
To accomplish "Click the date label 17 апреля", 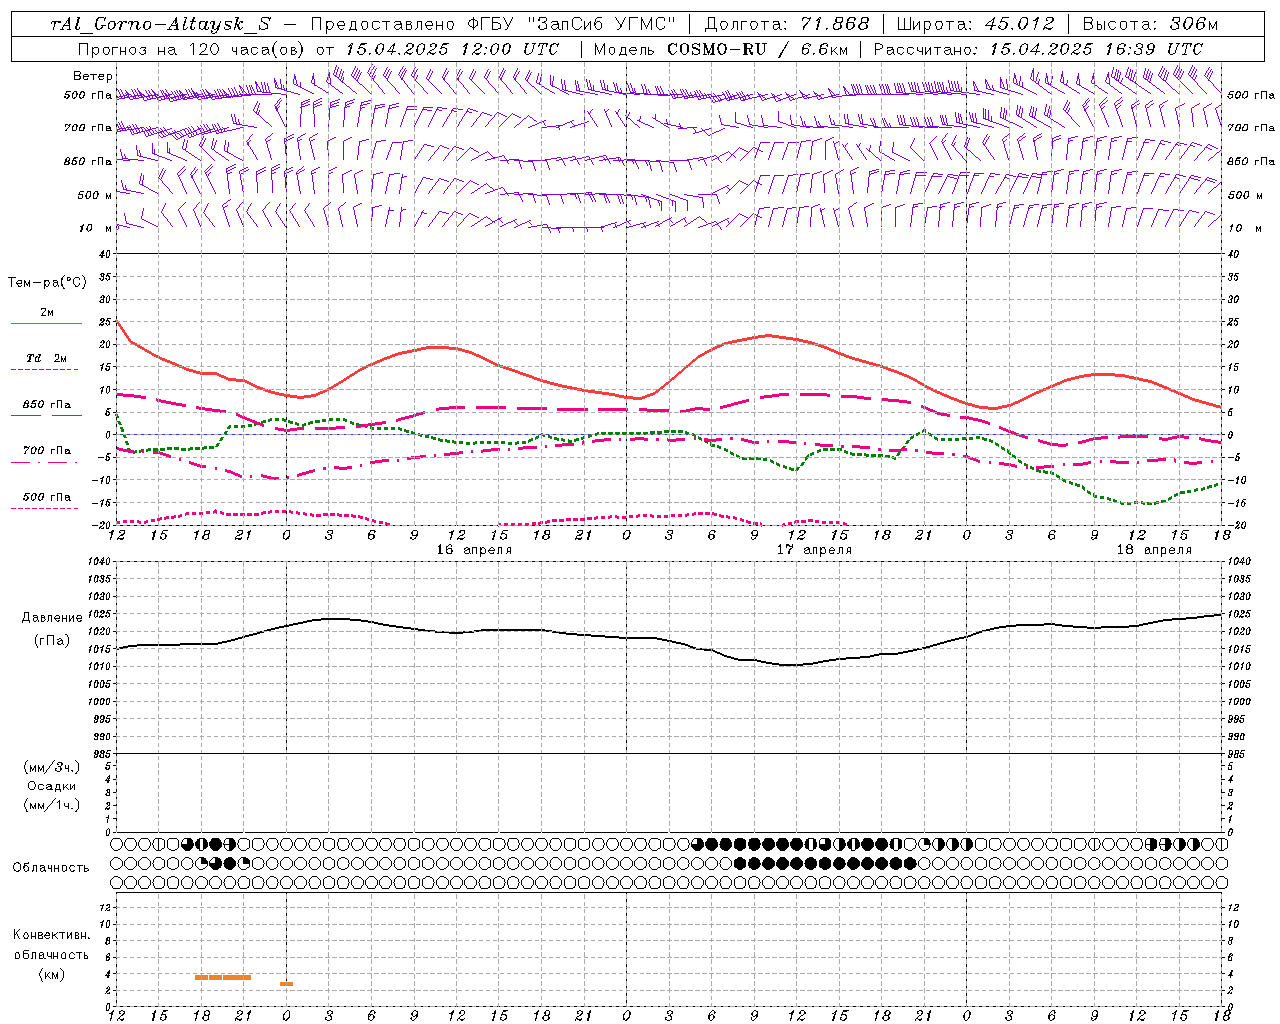I will [814, 550].
